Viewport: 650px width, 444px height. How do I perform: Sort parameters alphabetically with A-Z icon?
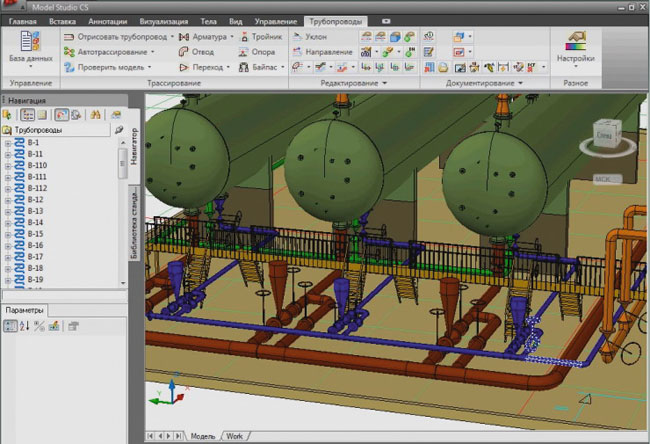[x=24, y=326]
